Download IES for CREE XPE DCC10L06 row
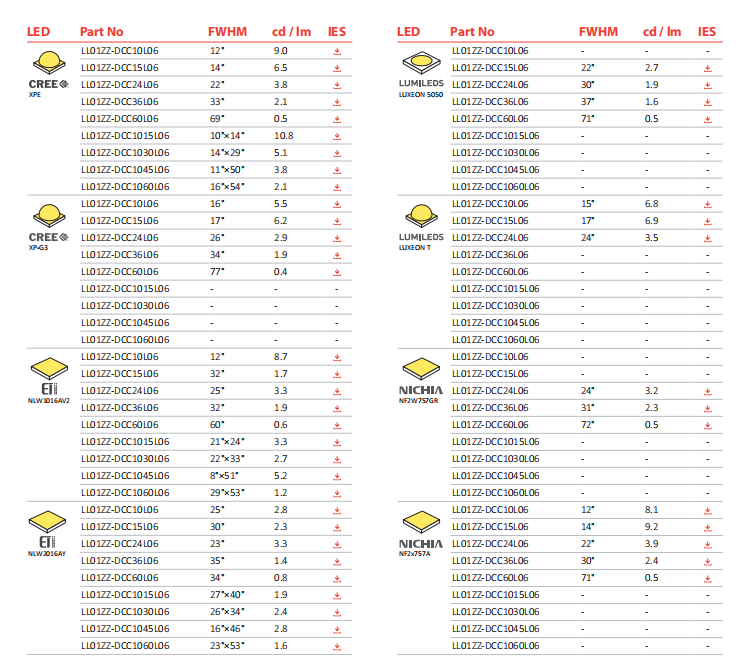The height and width of the screenshot is (667, 755). 337,51
